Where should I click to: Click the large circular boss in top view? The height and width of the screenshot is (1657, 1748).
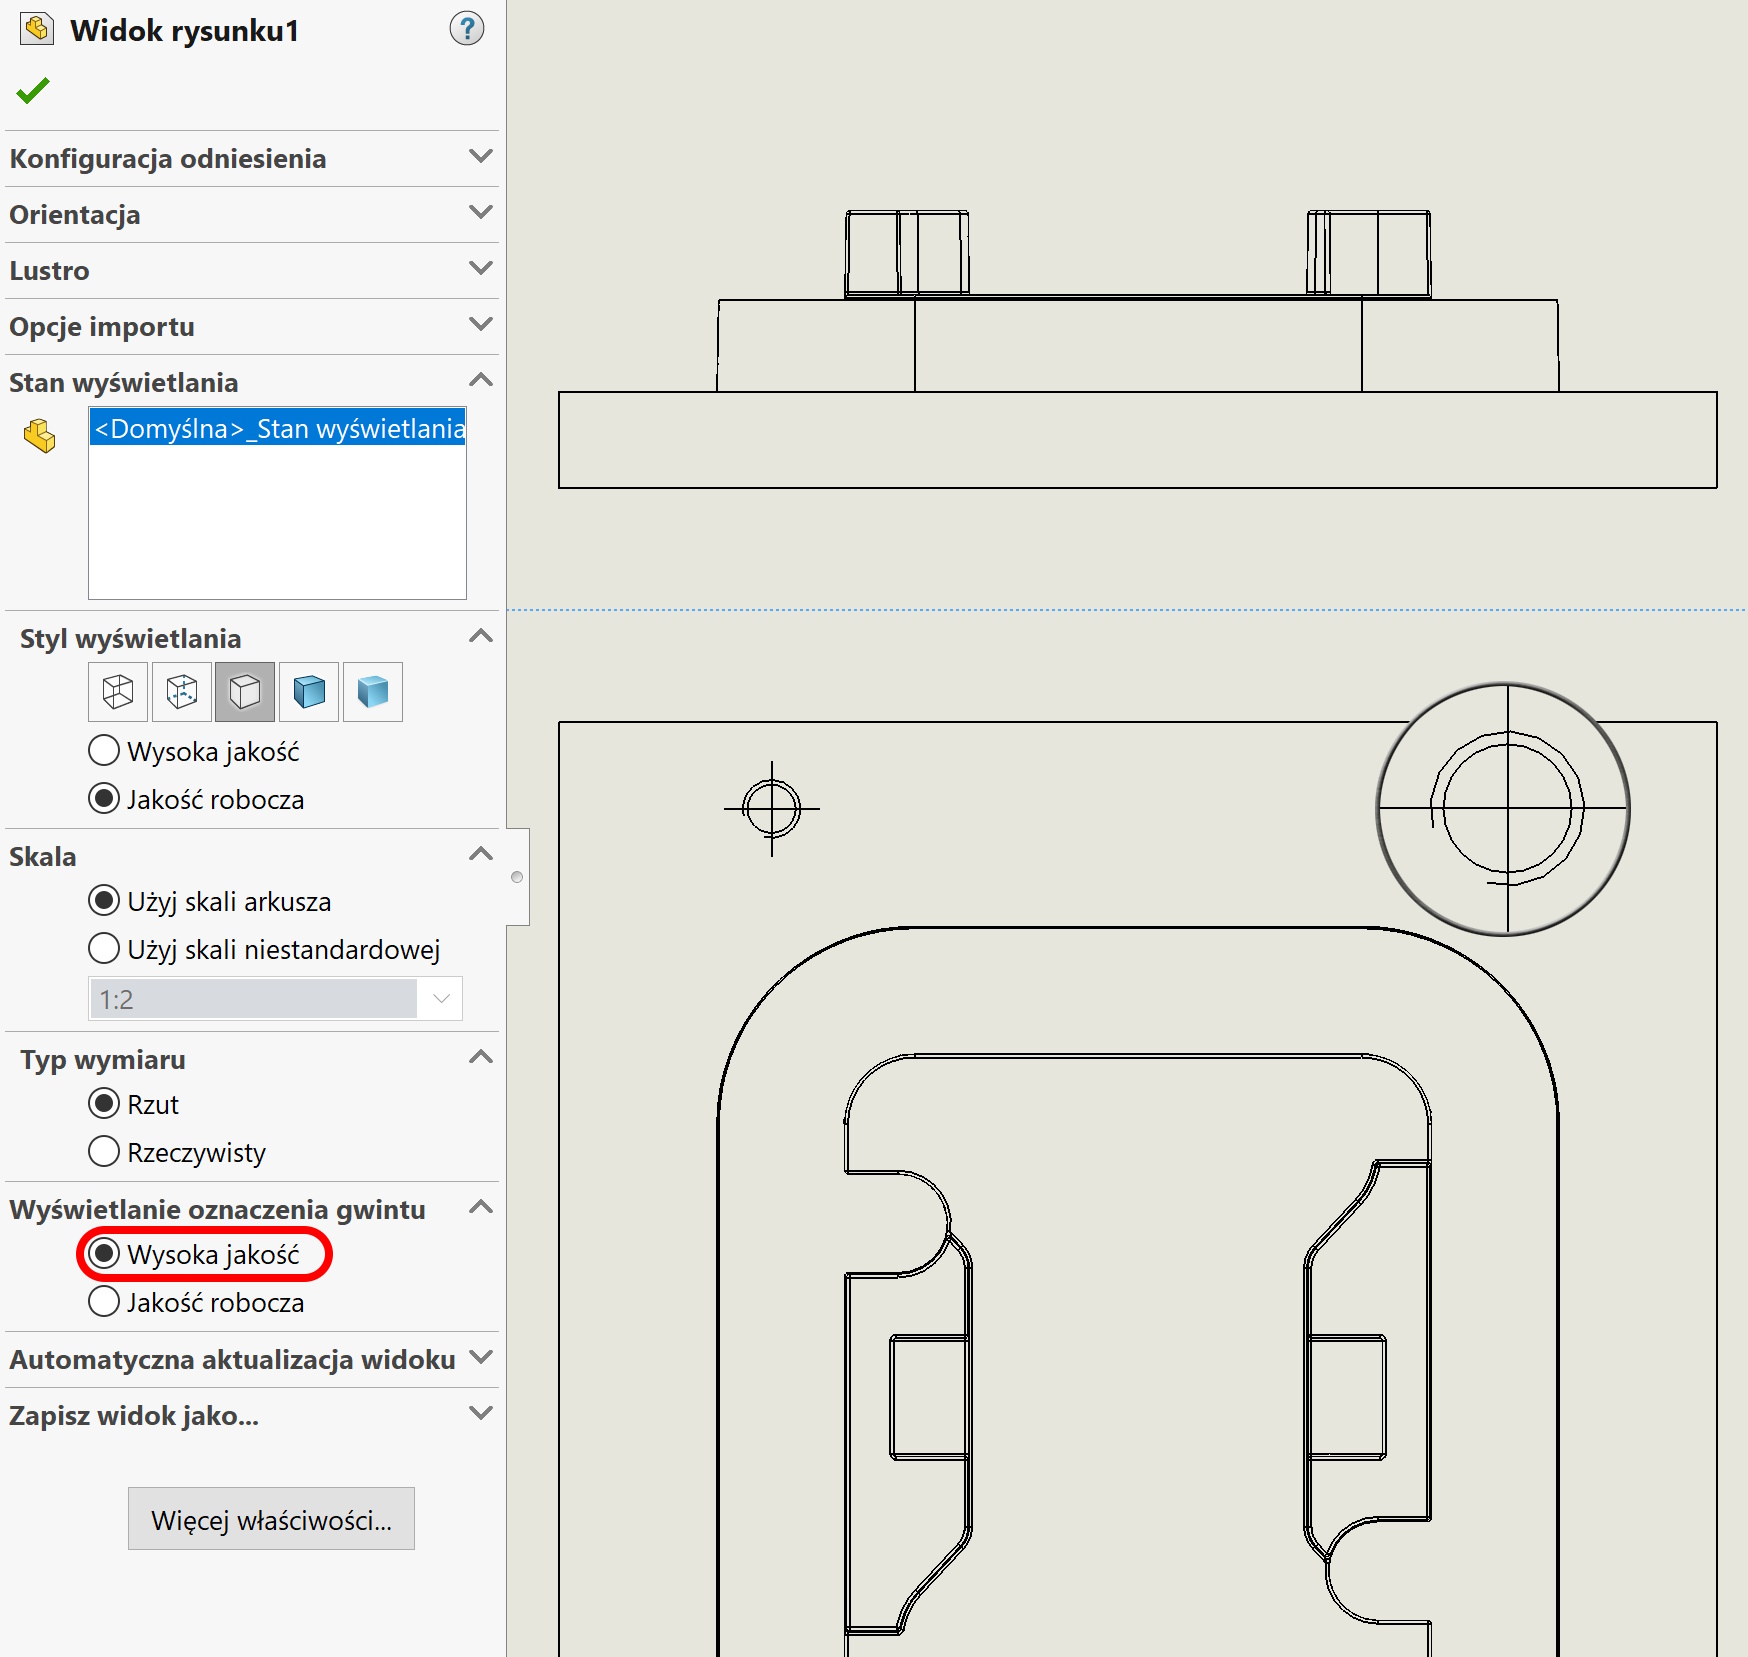1505,810
